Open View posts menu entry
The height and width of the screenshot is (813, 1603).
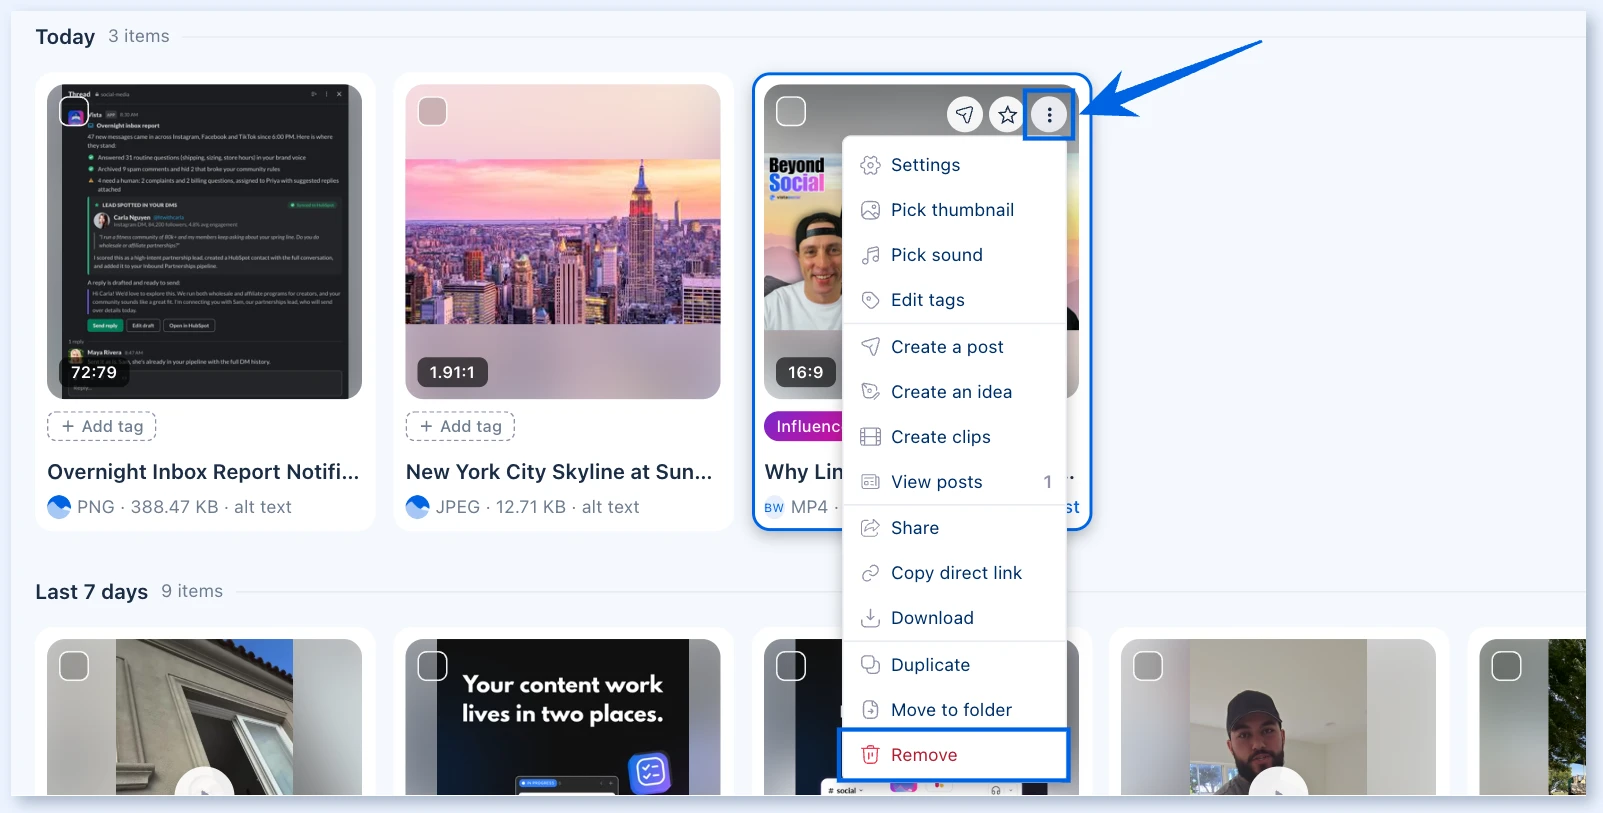pos(954,482)
